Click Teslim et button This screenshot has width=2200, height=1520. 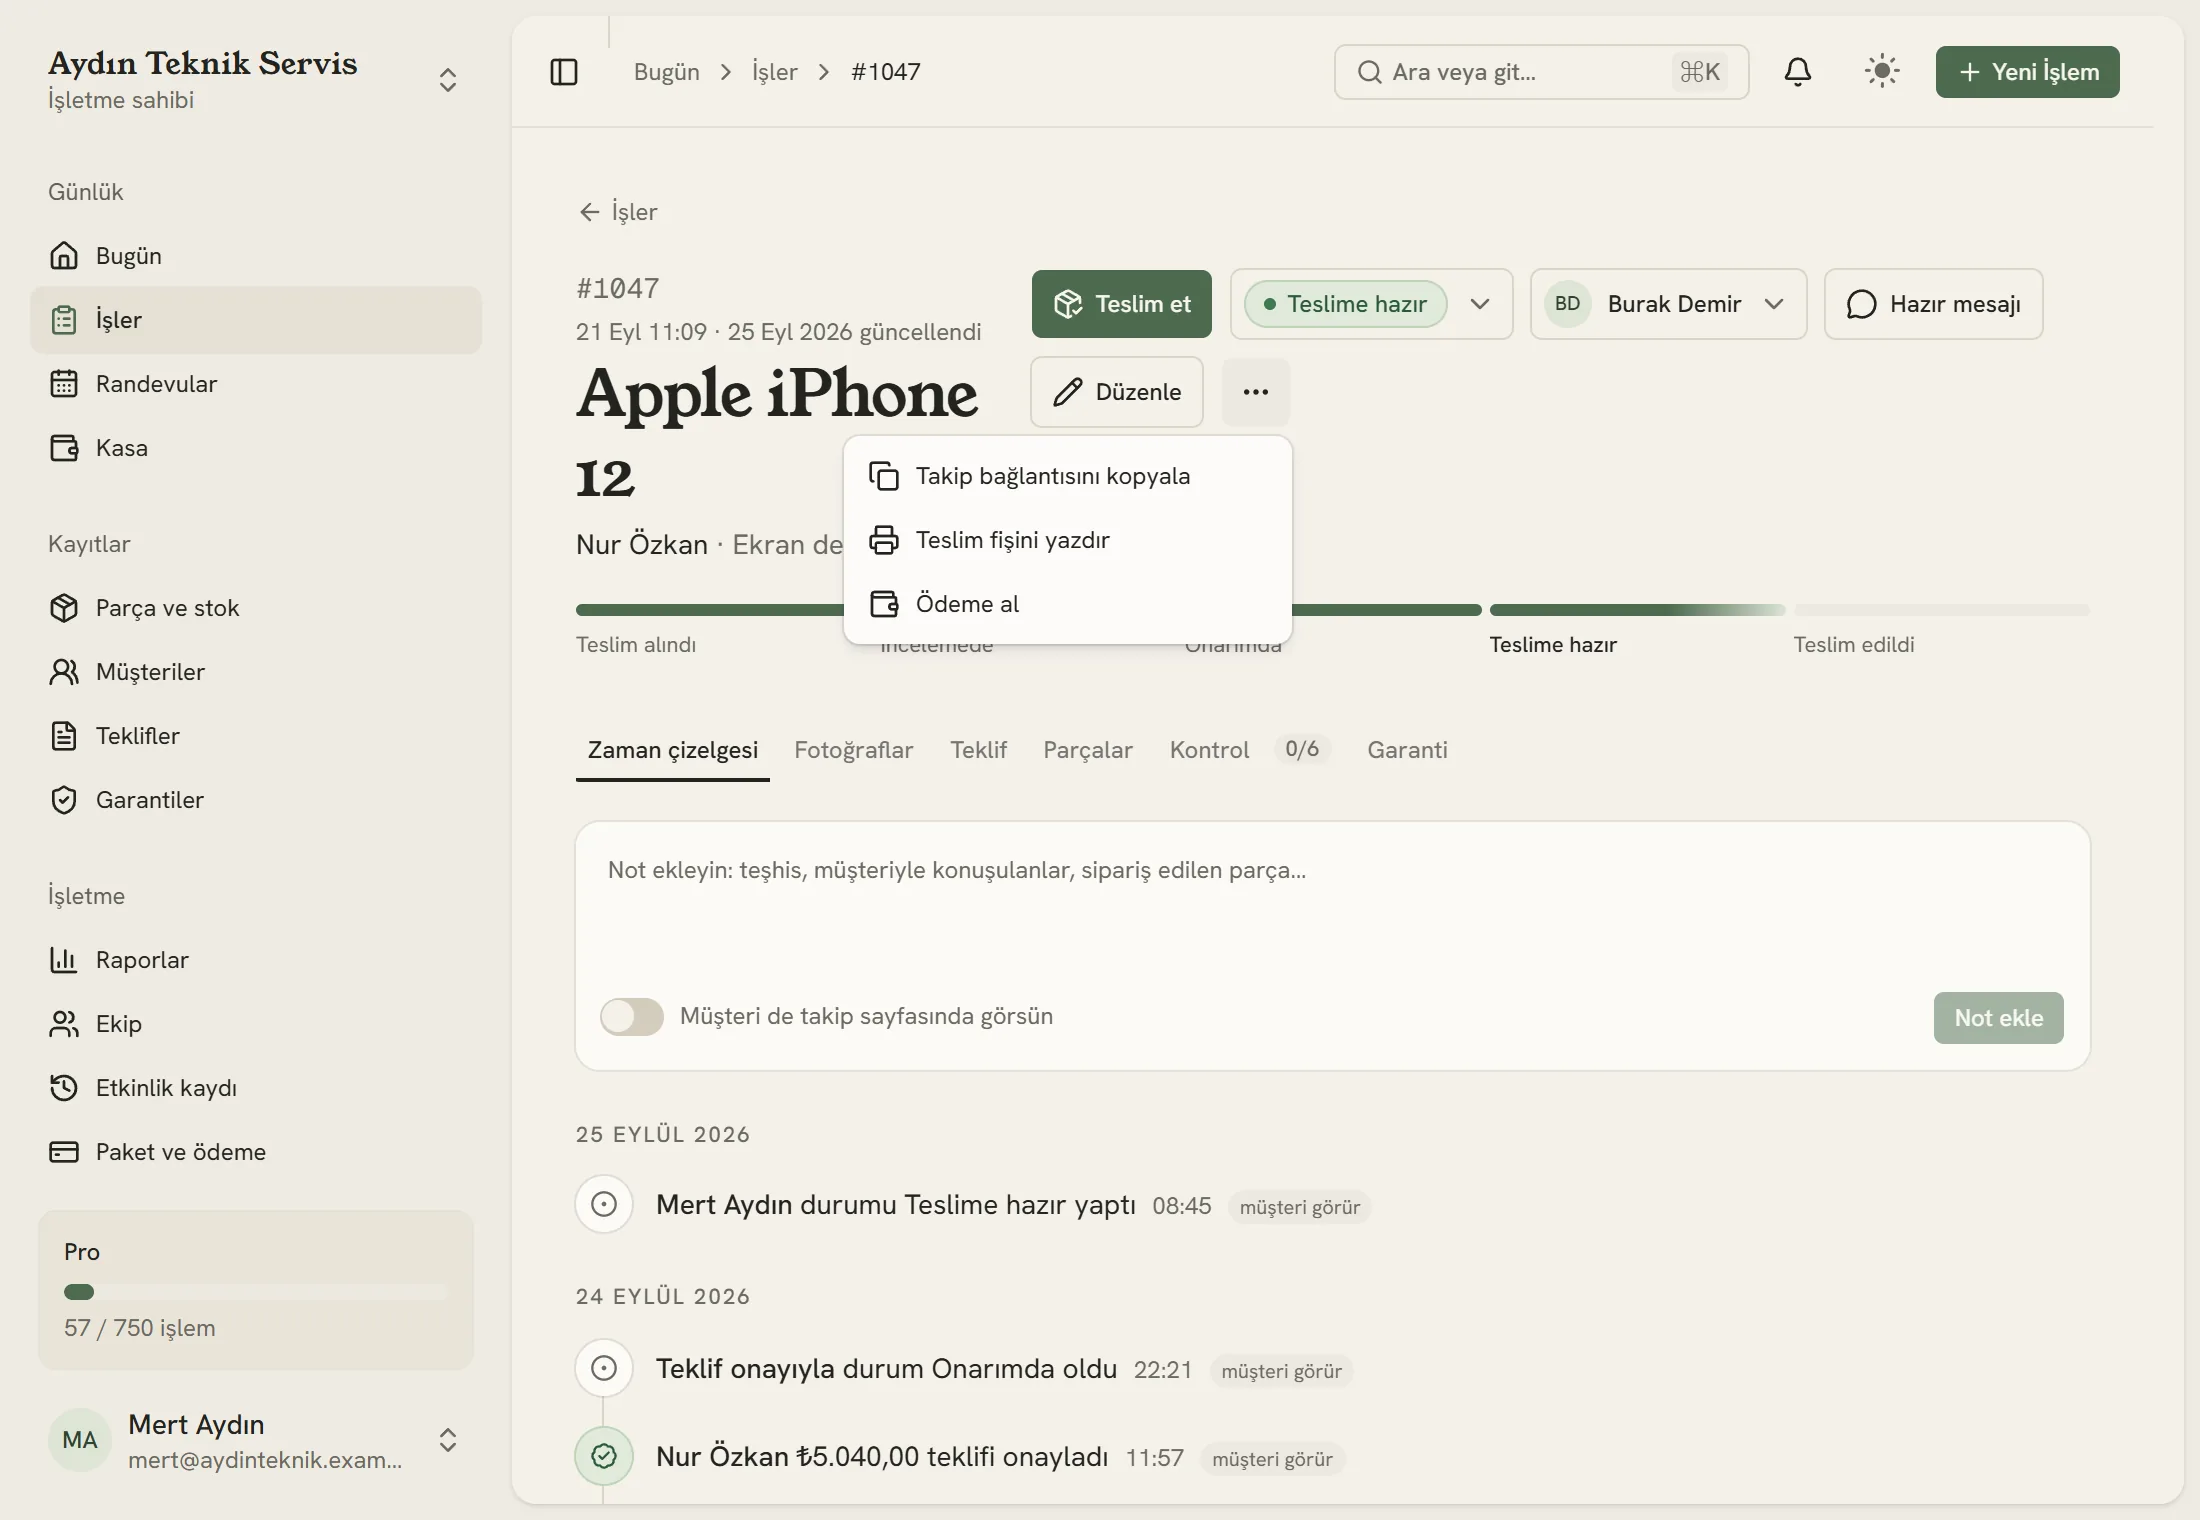pyautogui.click(x=1122, y=304)
